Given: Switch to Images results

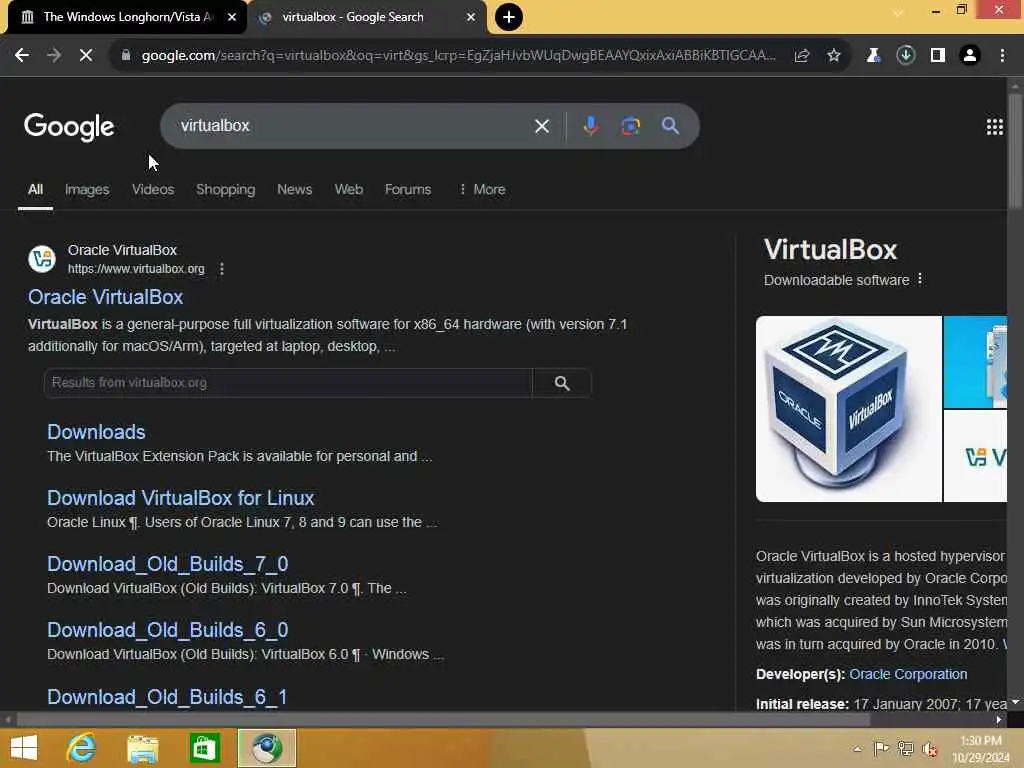Looking at the screenshot, I should pyautogui.click(x=87, y=189).
